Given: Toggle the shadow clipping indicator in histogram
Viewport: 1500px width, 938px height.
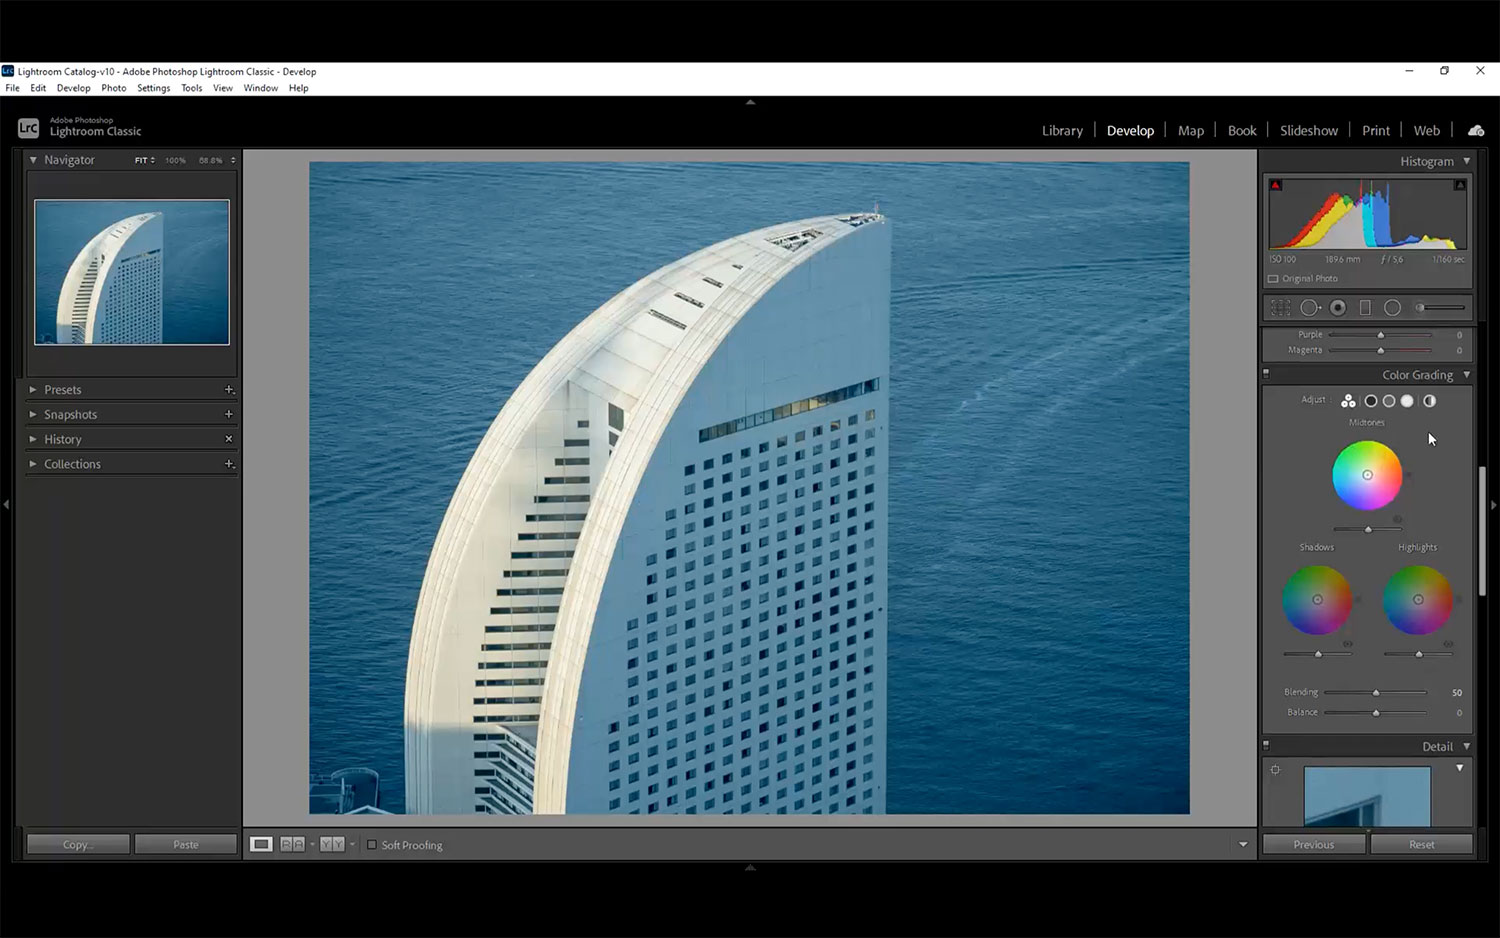Looking at the screenshot, I should pos(1276,185).
